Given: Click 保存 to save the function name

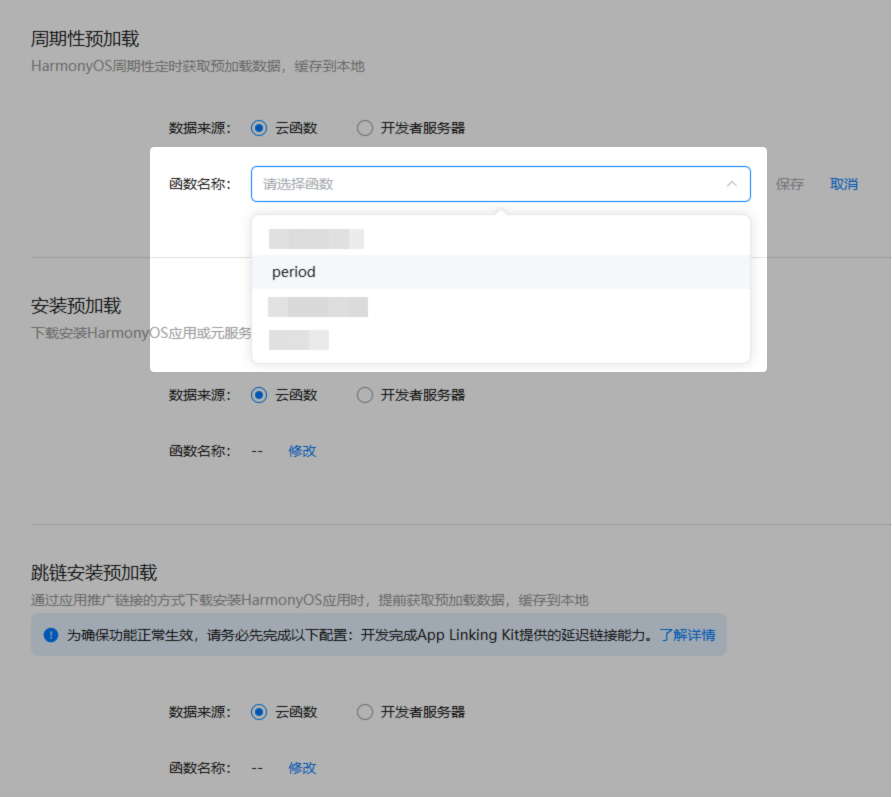Looking at the screenshot, I should point(790,184).
